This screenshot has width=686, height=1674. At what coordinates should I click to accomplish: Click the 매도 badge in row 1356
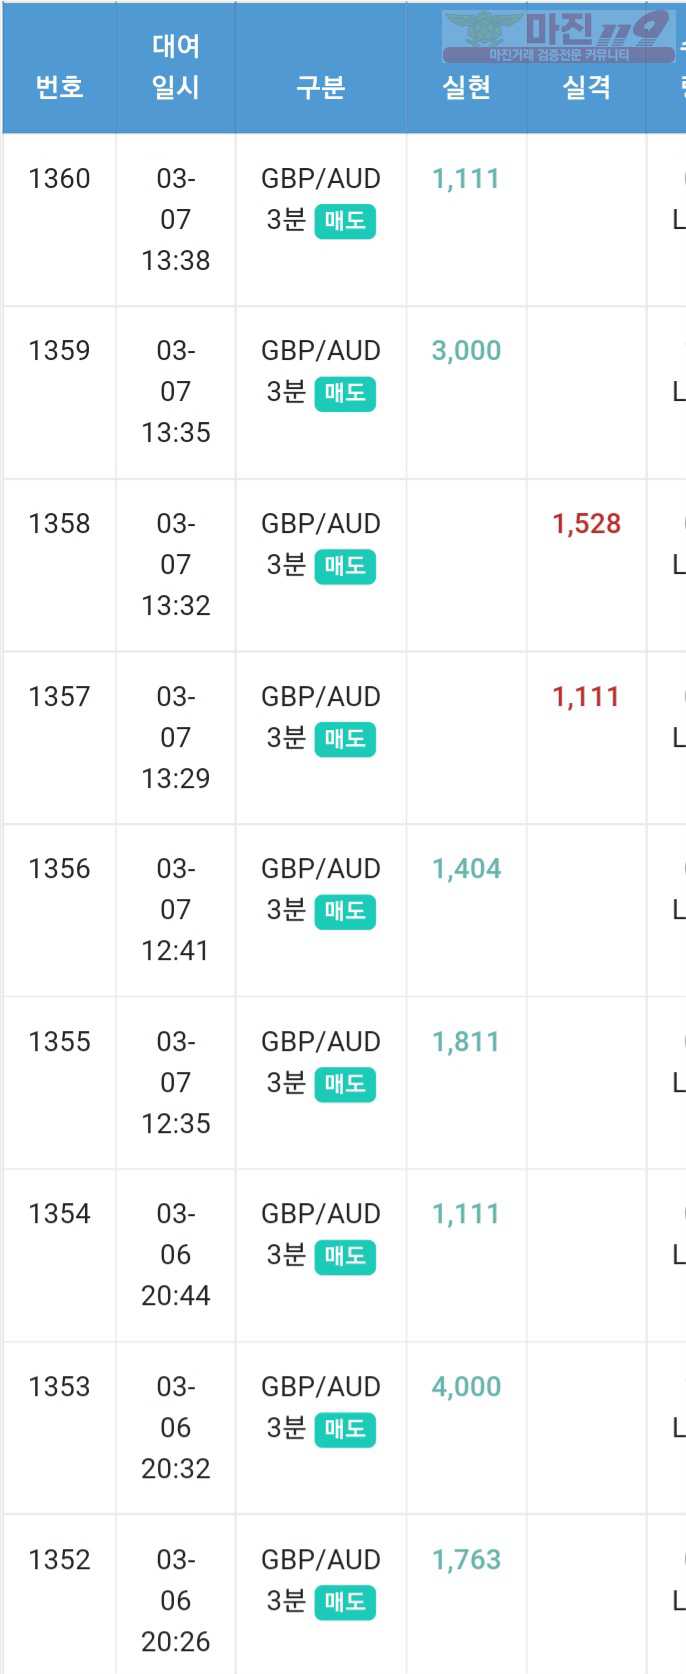click(345, 911)
